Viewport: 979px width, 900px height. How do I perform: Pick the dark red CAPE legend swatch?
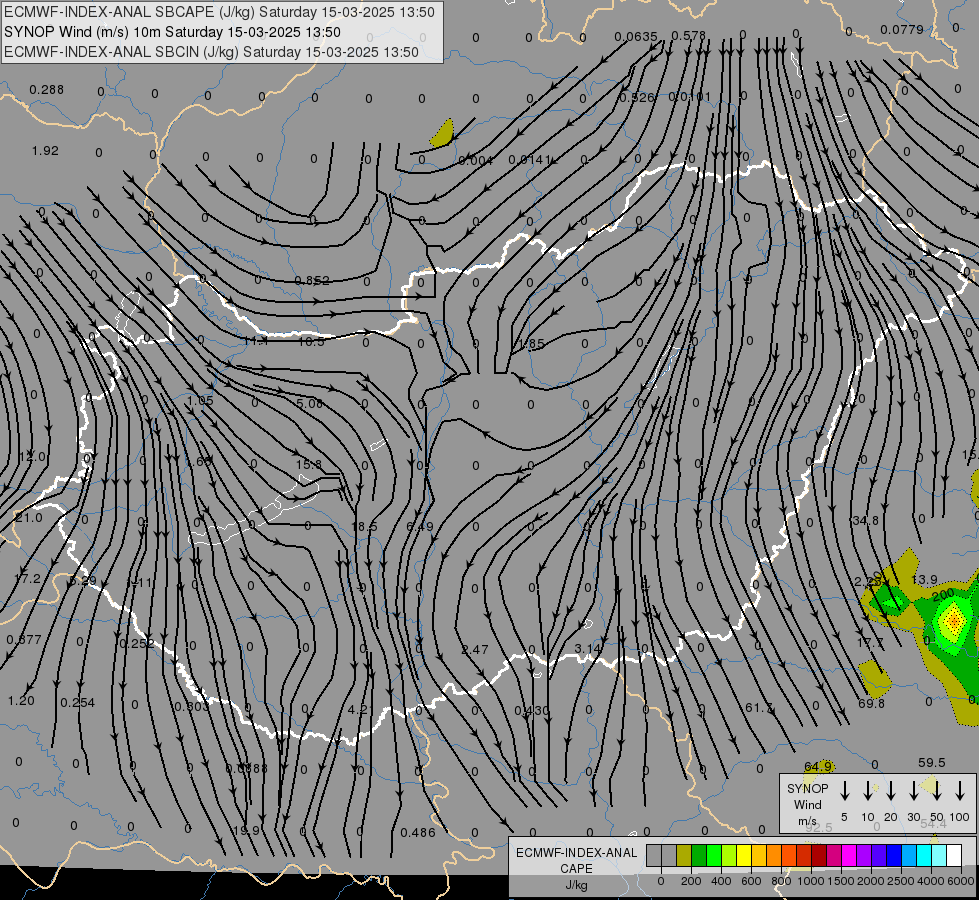click(819, 856)
